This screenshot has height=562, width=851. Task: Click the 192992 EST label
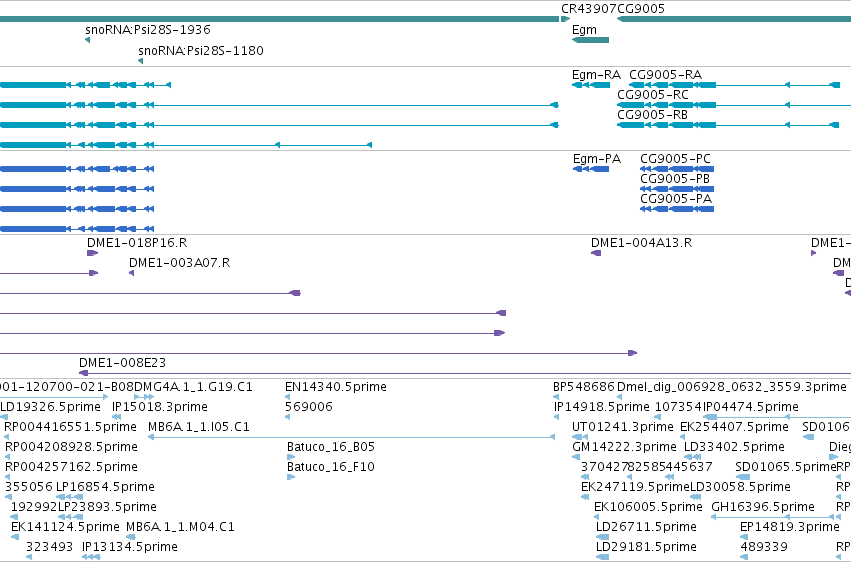click(34, 508)
